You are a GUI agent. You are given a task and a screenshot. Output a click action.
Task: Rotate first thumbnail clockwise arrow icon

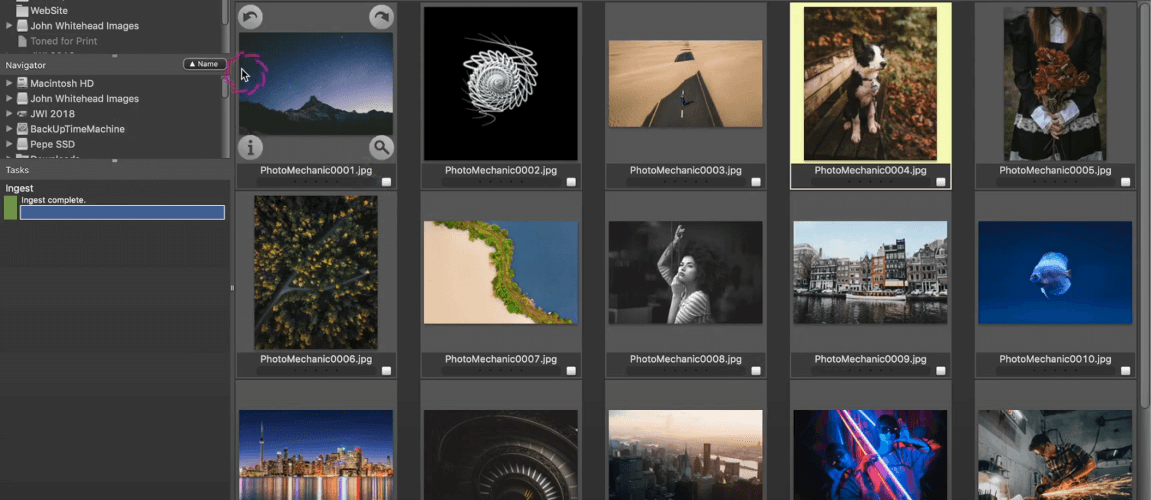[x=381, y=16]
